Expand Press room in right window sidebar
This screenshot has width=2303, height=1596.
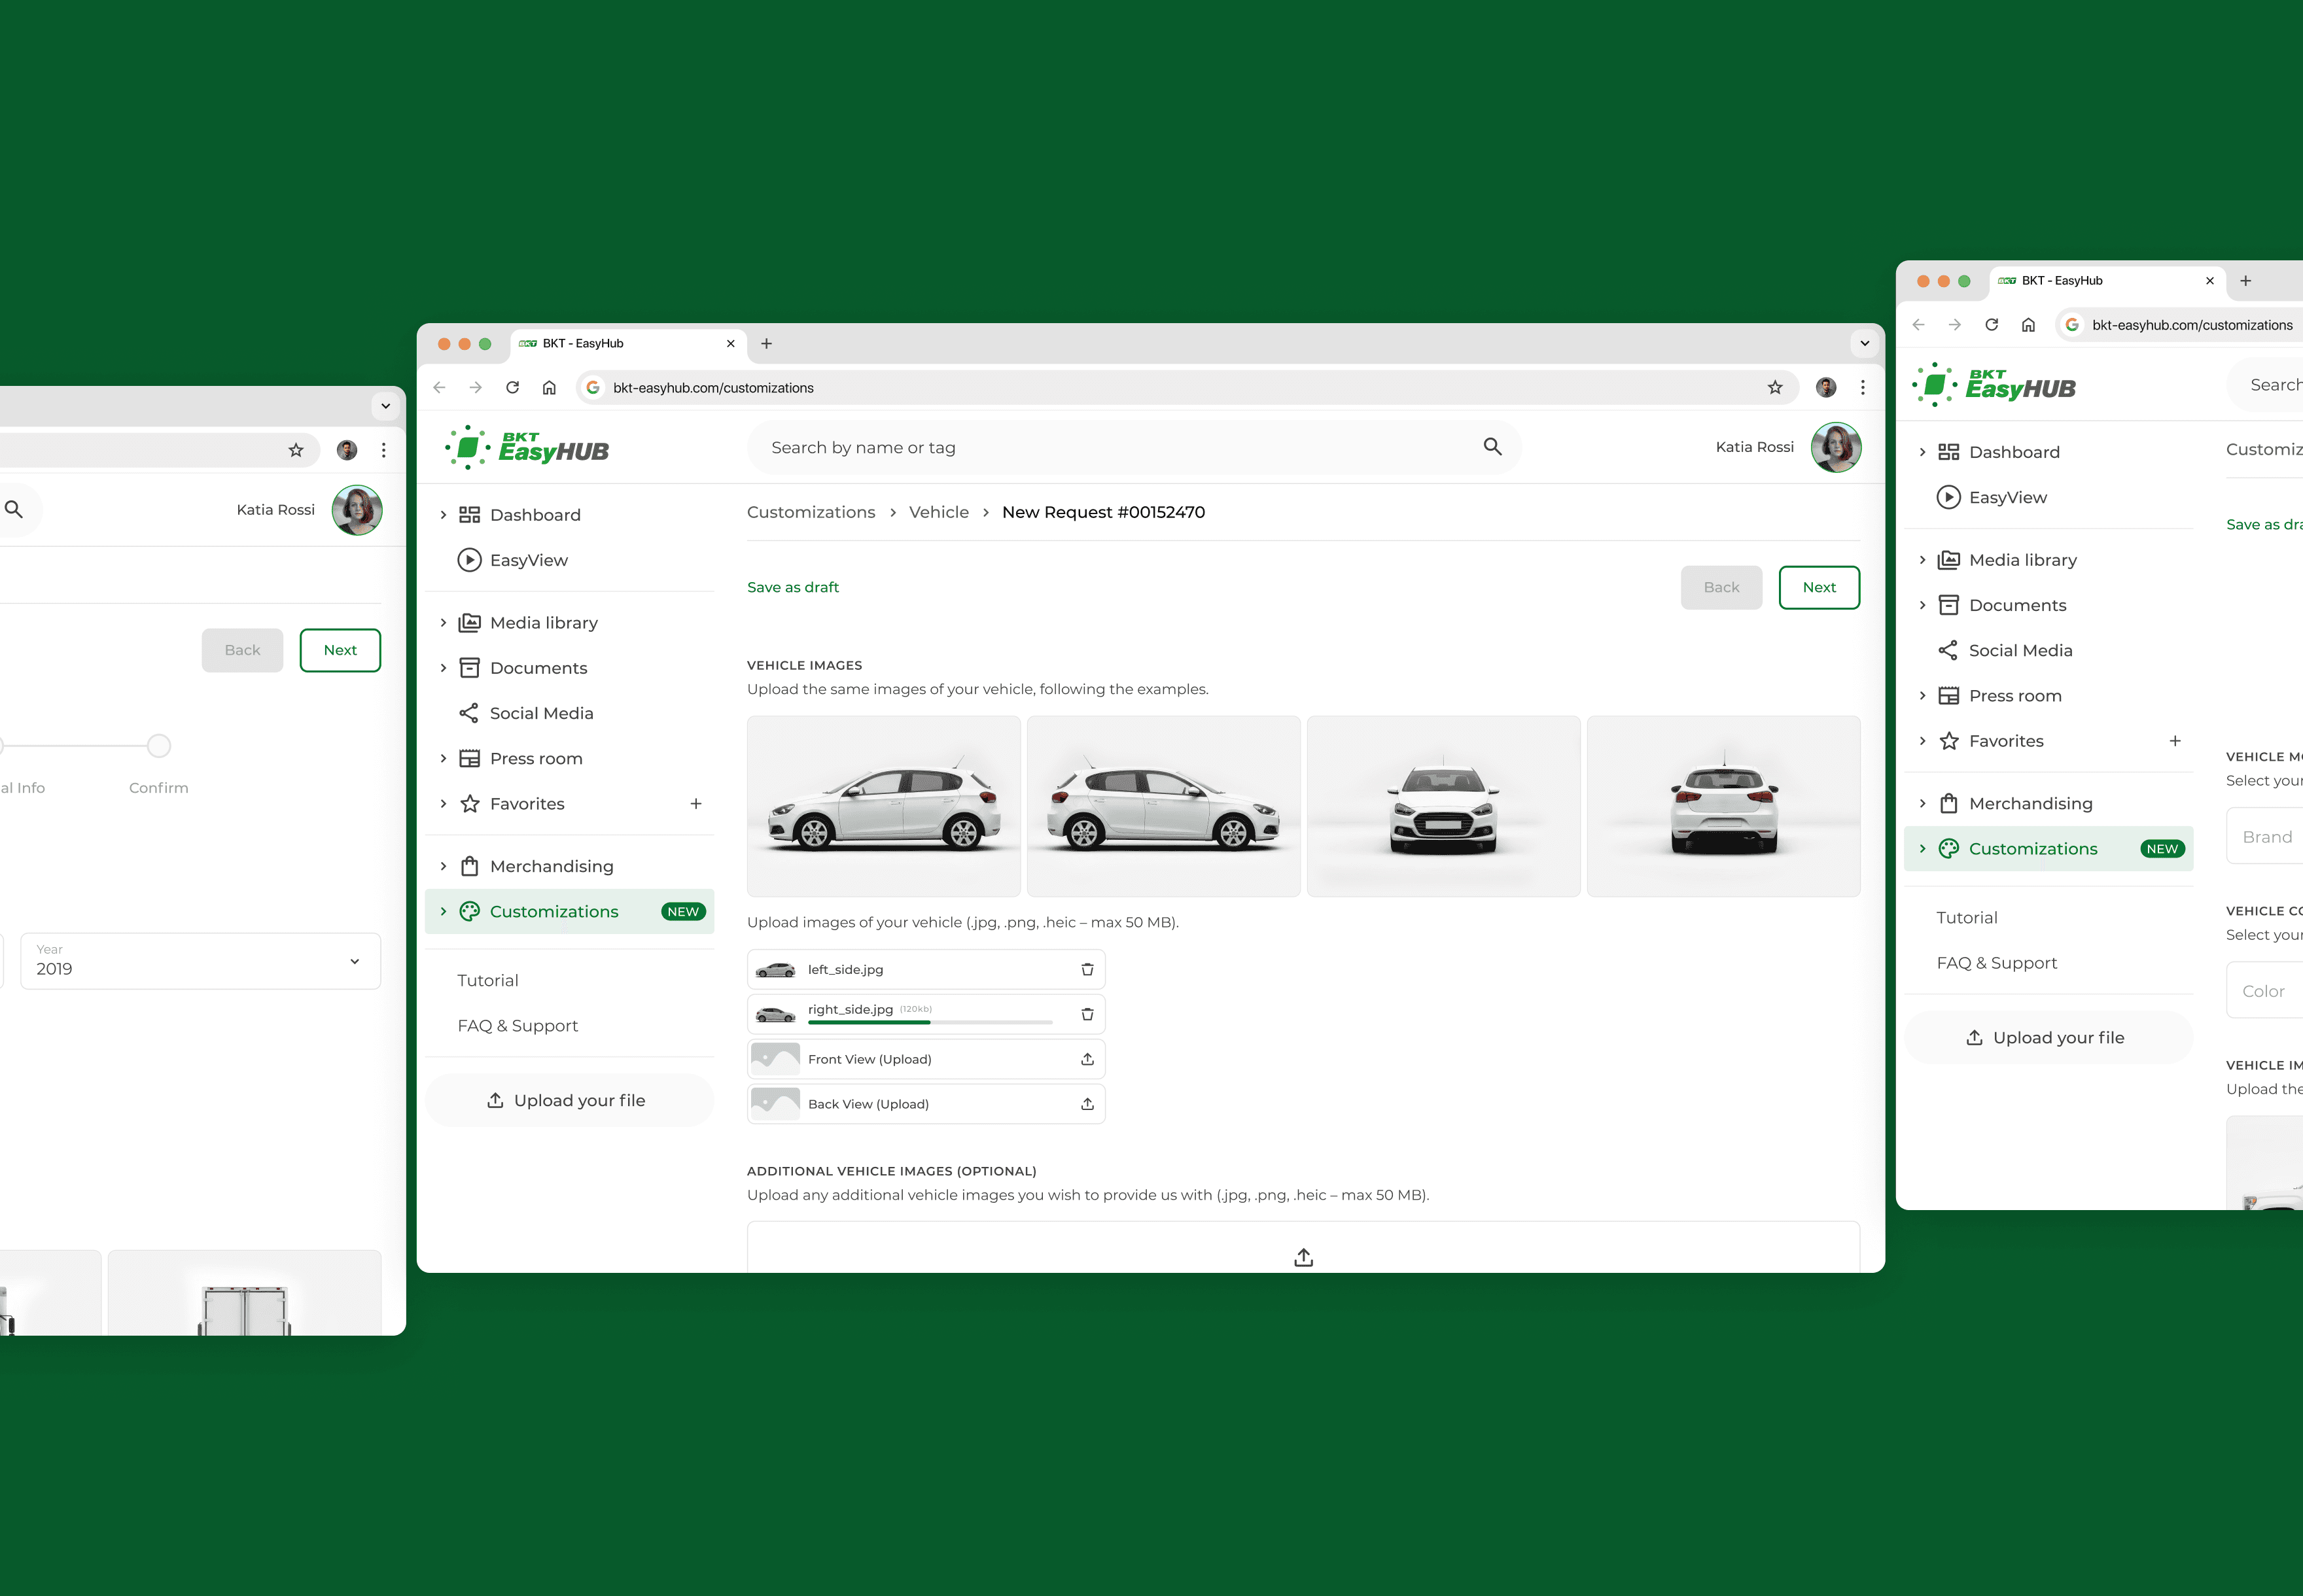pyautogui.click(x=1922, y=696)
